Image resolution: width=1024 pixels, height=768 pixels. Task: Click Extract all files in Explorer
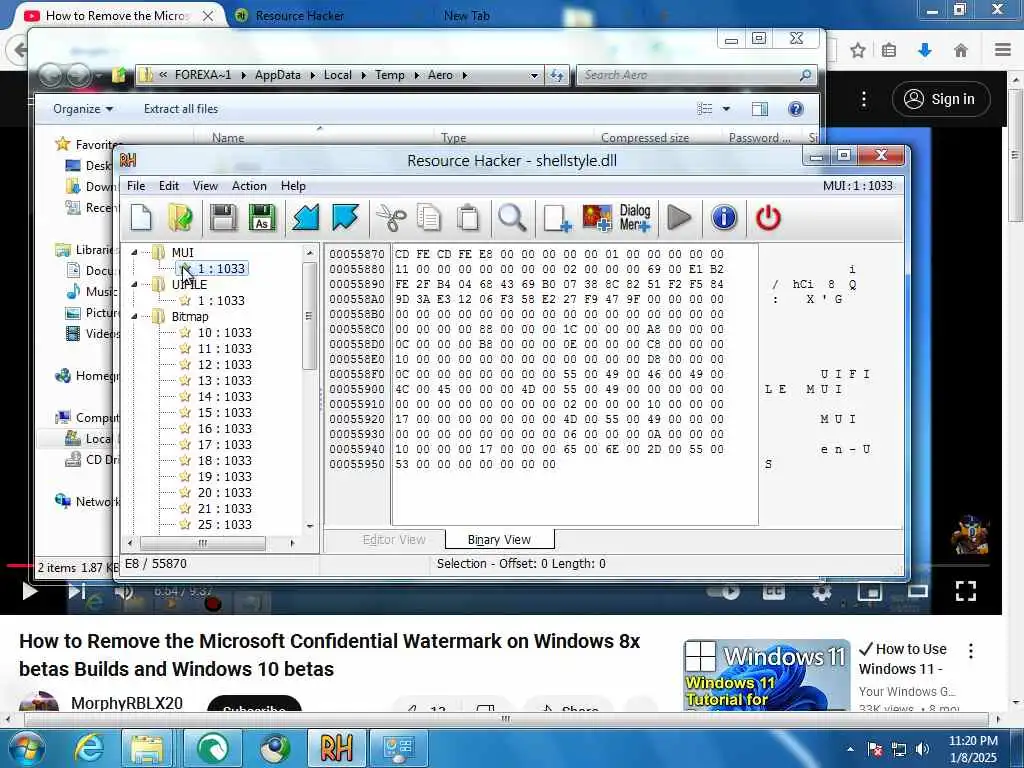click(x=181, y=109)
